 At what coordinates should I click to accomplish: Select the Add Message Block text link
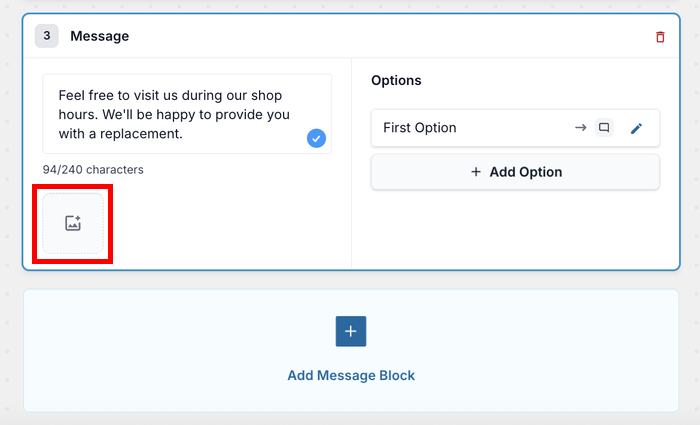pyautogui.click(x=351, y=376)
